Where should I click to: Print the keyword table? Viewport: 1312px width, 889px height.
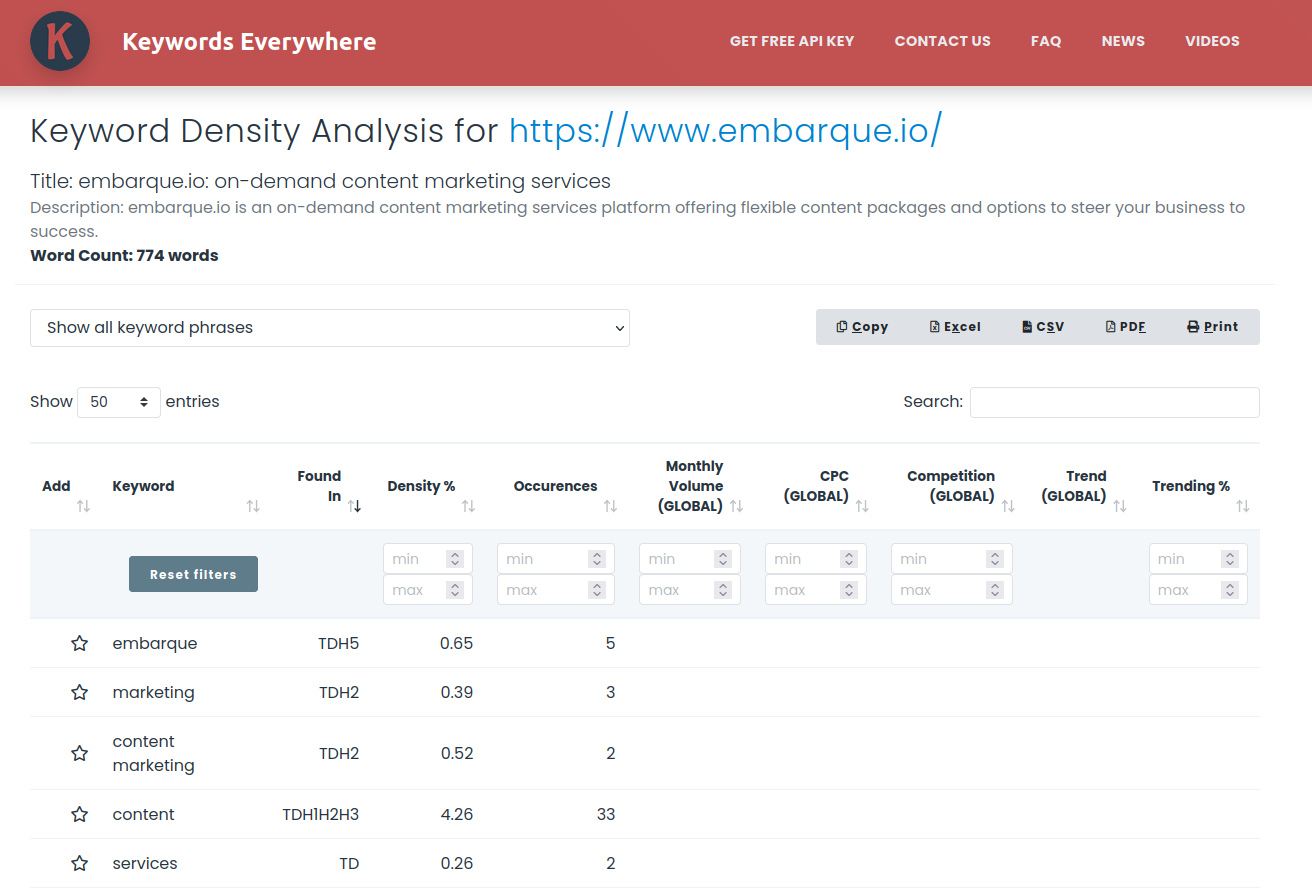[1212, 327]
